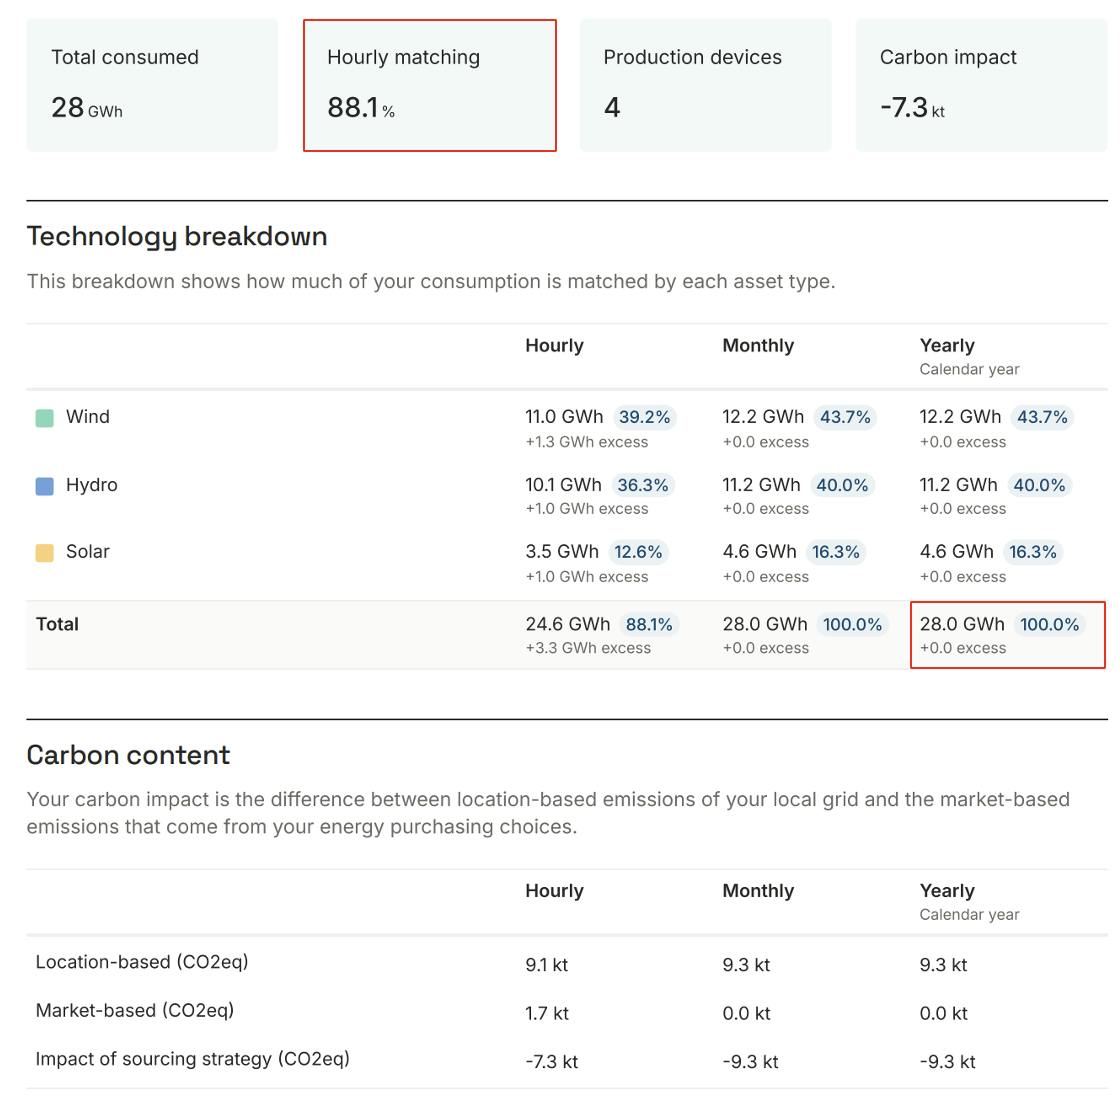Click the Total hourly 88.1% badge
Screen dimensions: 1120x1106
(649, 624)
